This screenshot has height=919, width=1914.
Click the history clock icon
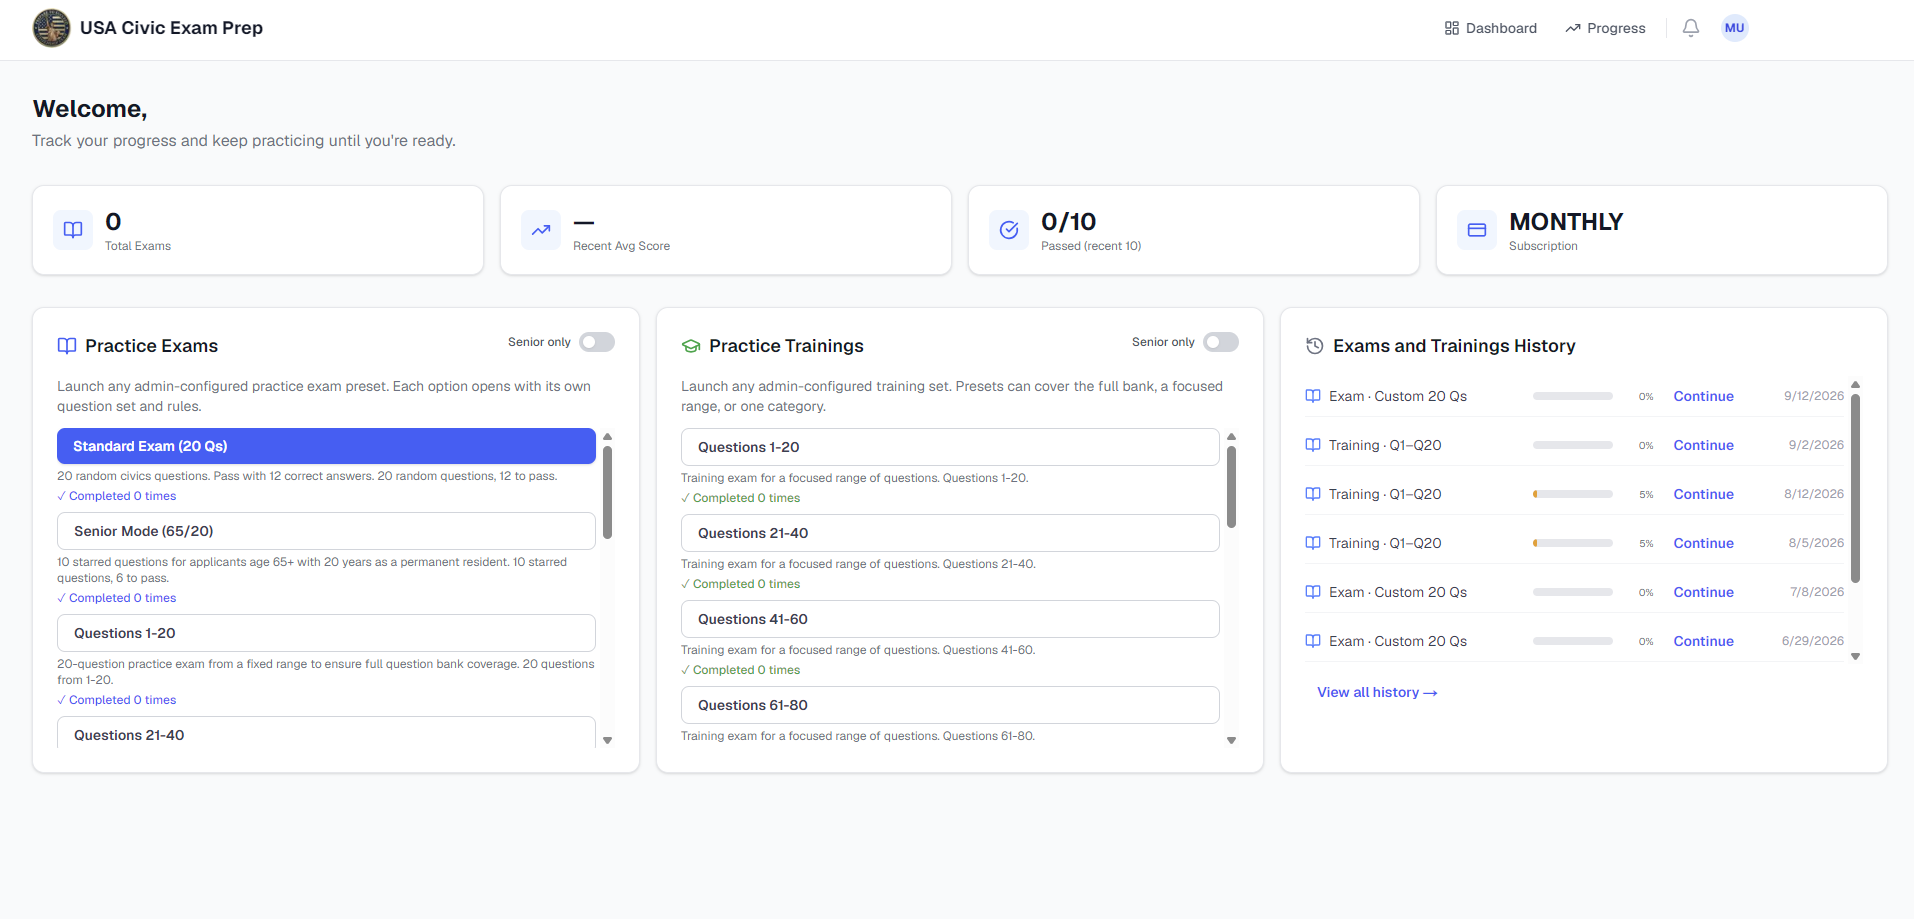point(1315,346)
